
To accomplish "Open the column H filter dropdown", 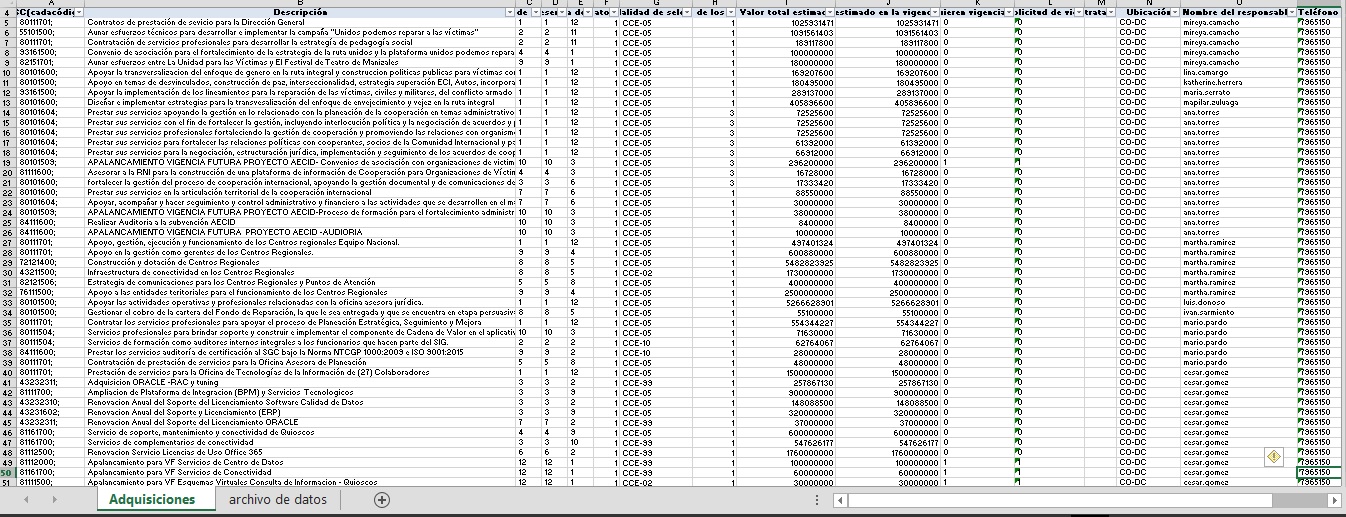I will 731,12.
